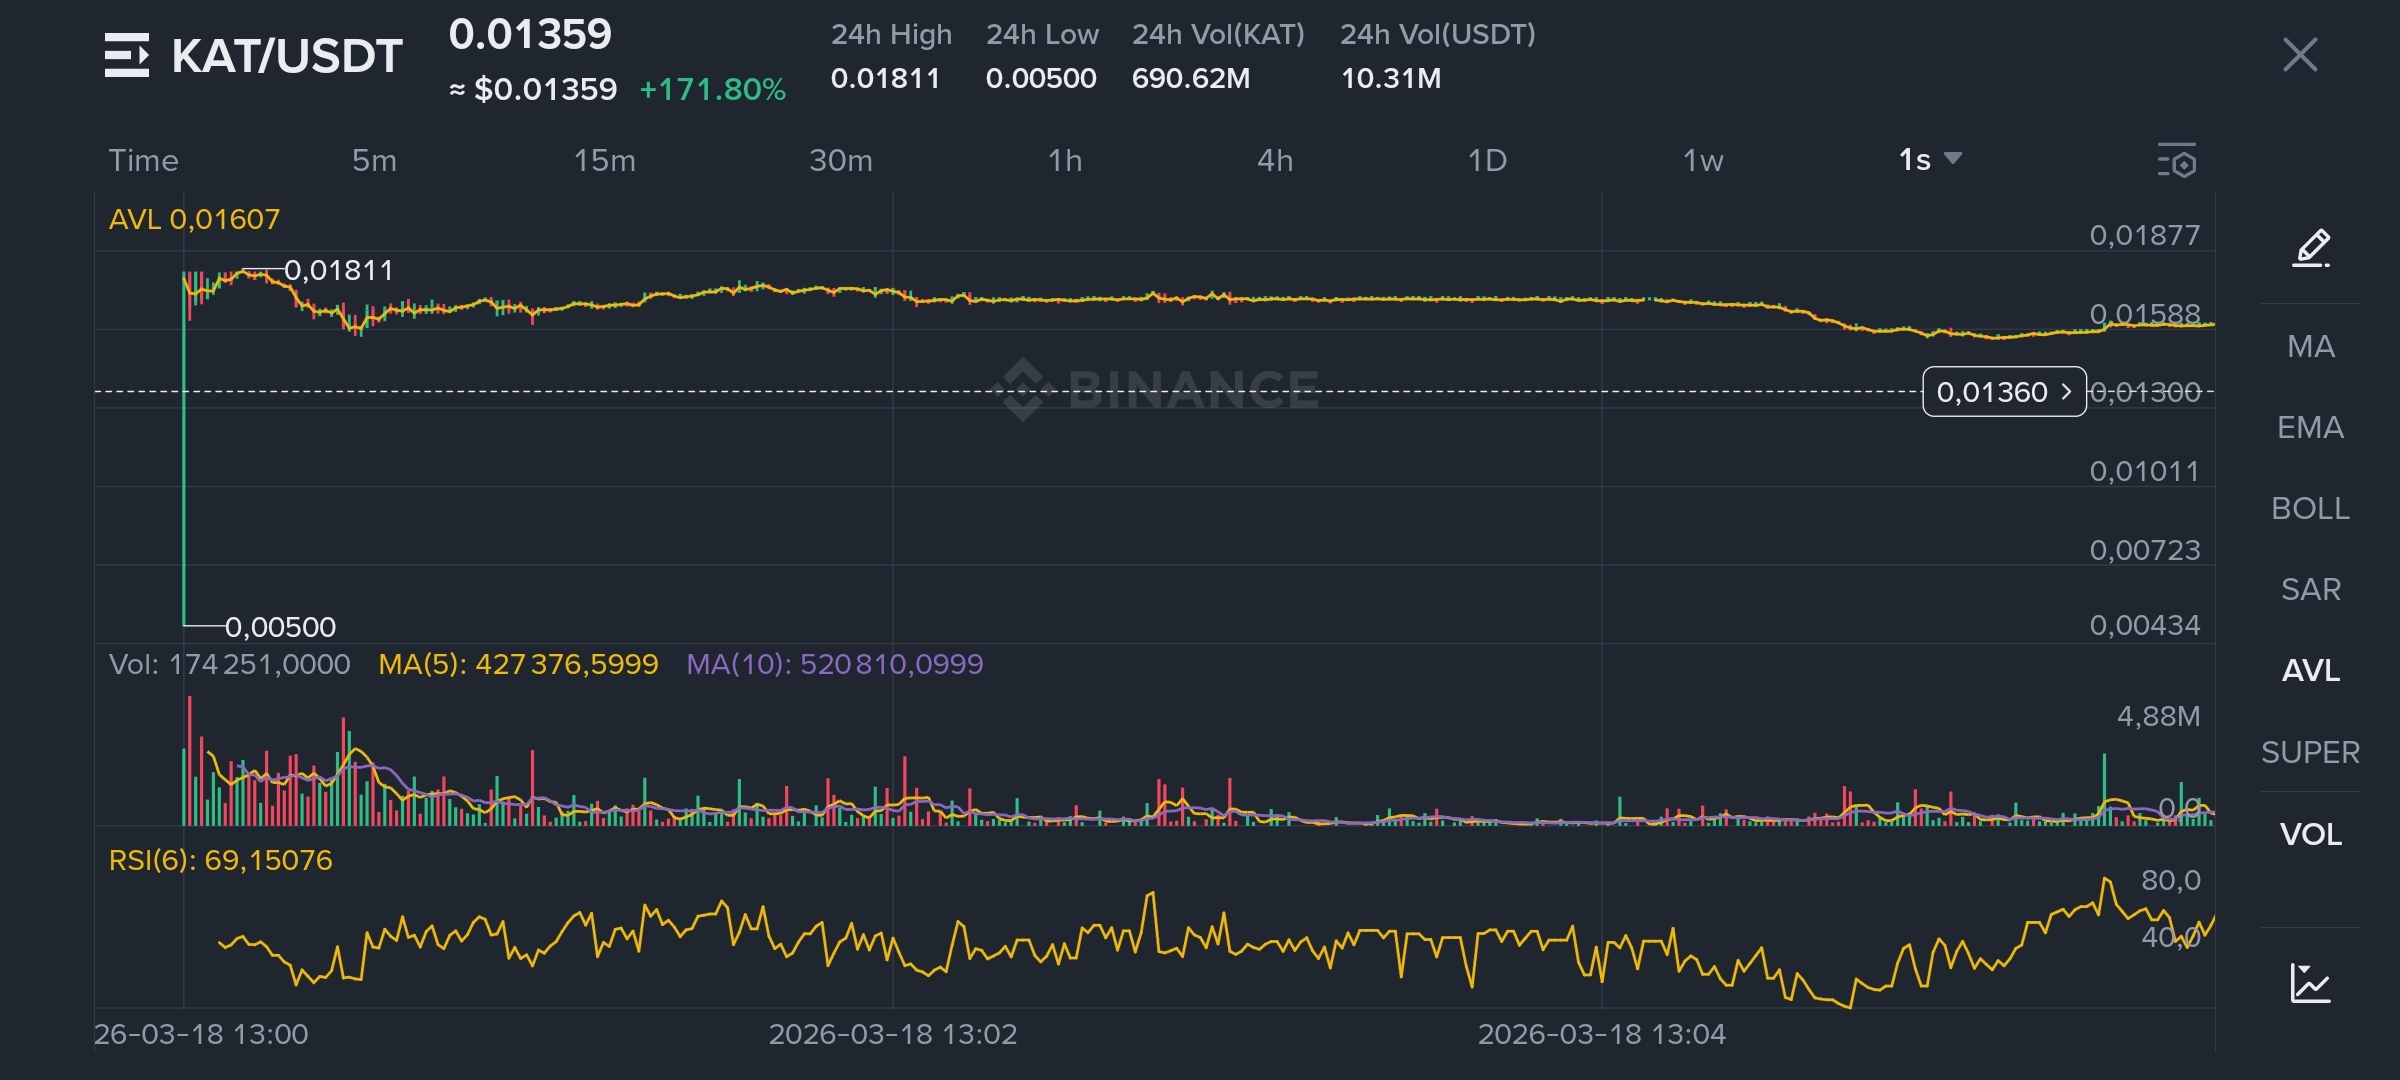Image resolution: width=2400 pixels, height=1080 pixels.
Task: Turn on the SUPER indicator
Action: (2310, 752)
